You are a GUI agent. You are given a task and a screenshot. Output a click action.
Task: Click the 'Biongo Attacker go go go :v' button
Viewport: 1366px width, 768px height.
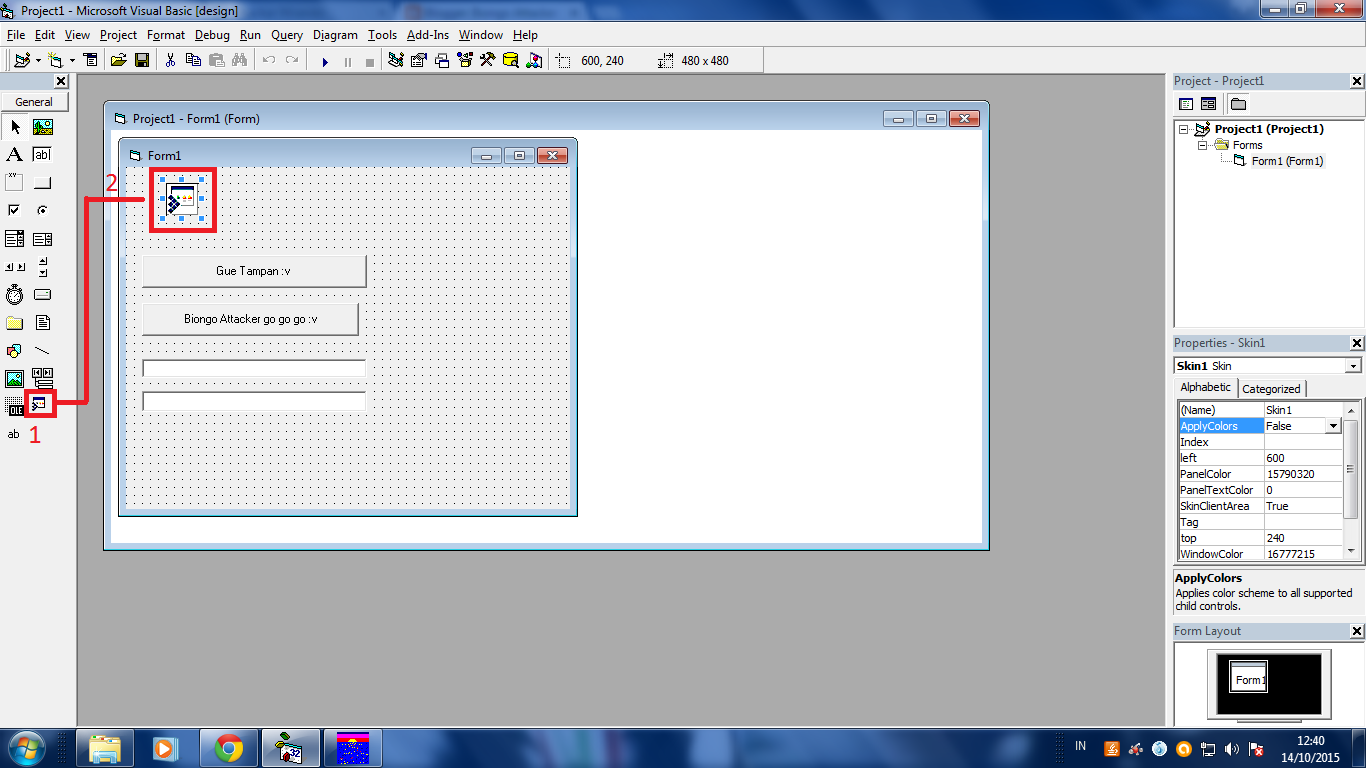pos(250,318)
